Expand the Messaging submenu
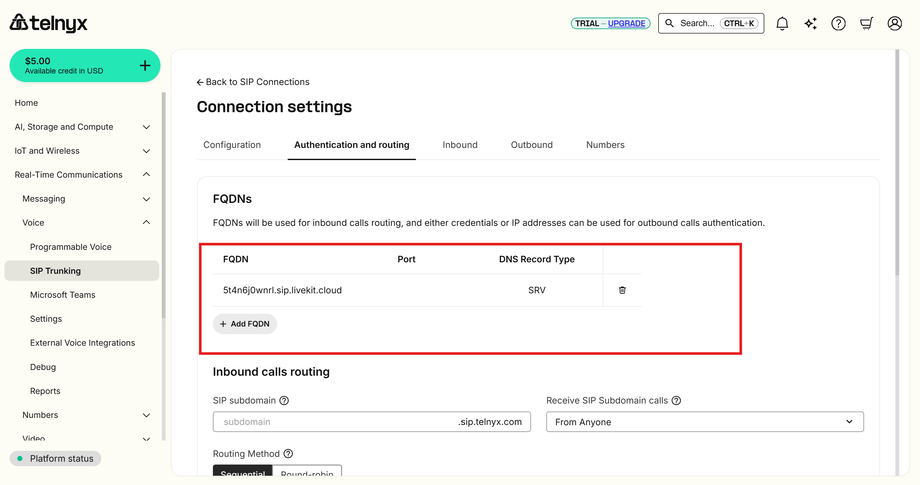Screen dimensions: 920x485 click(x=146, y=199)
